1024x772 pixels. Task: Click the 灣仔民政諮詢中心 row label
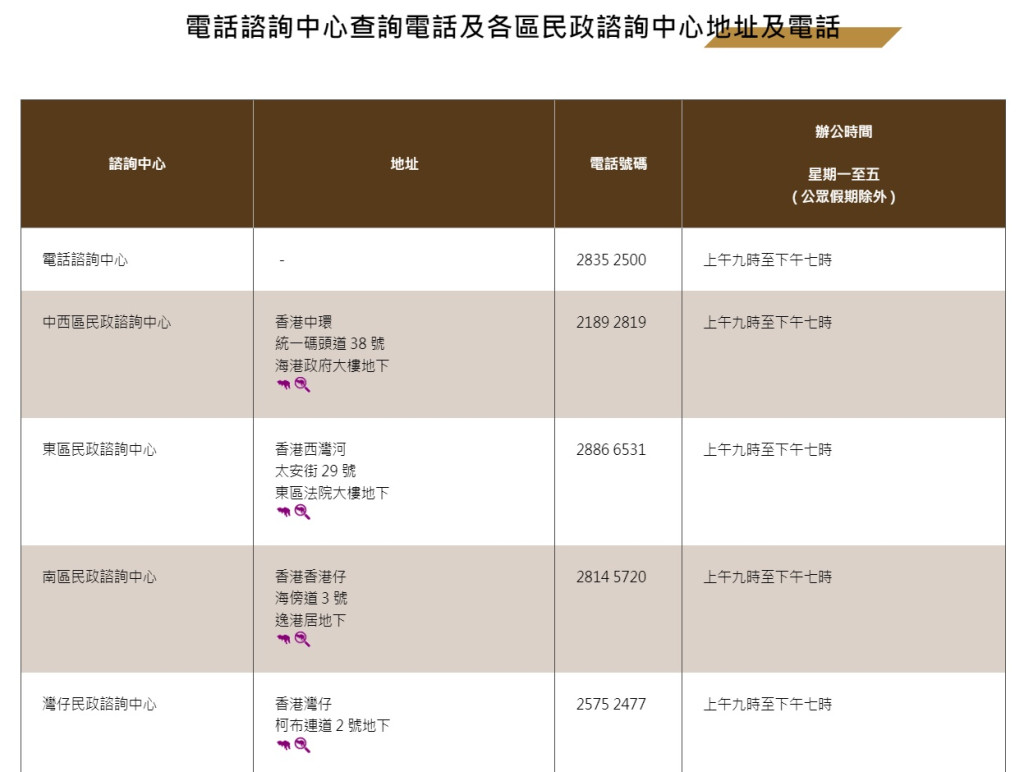tap(100, 704)
